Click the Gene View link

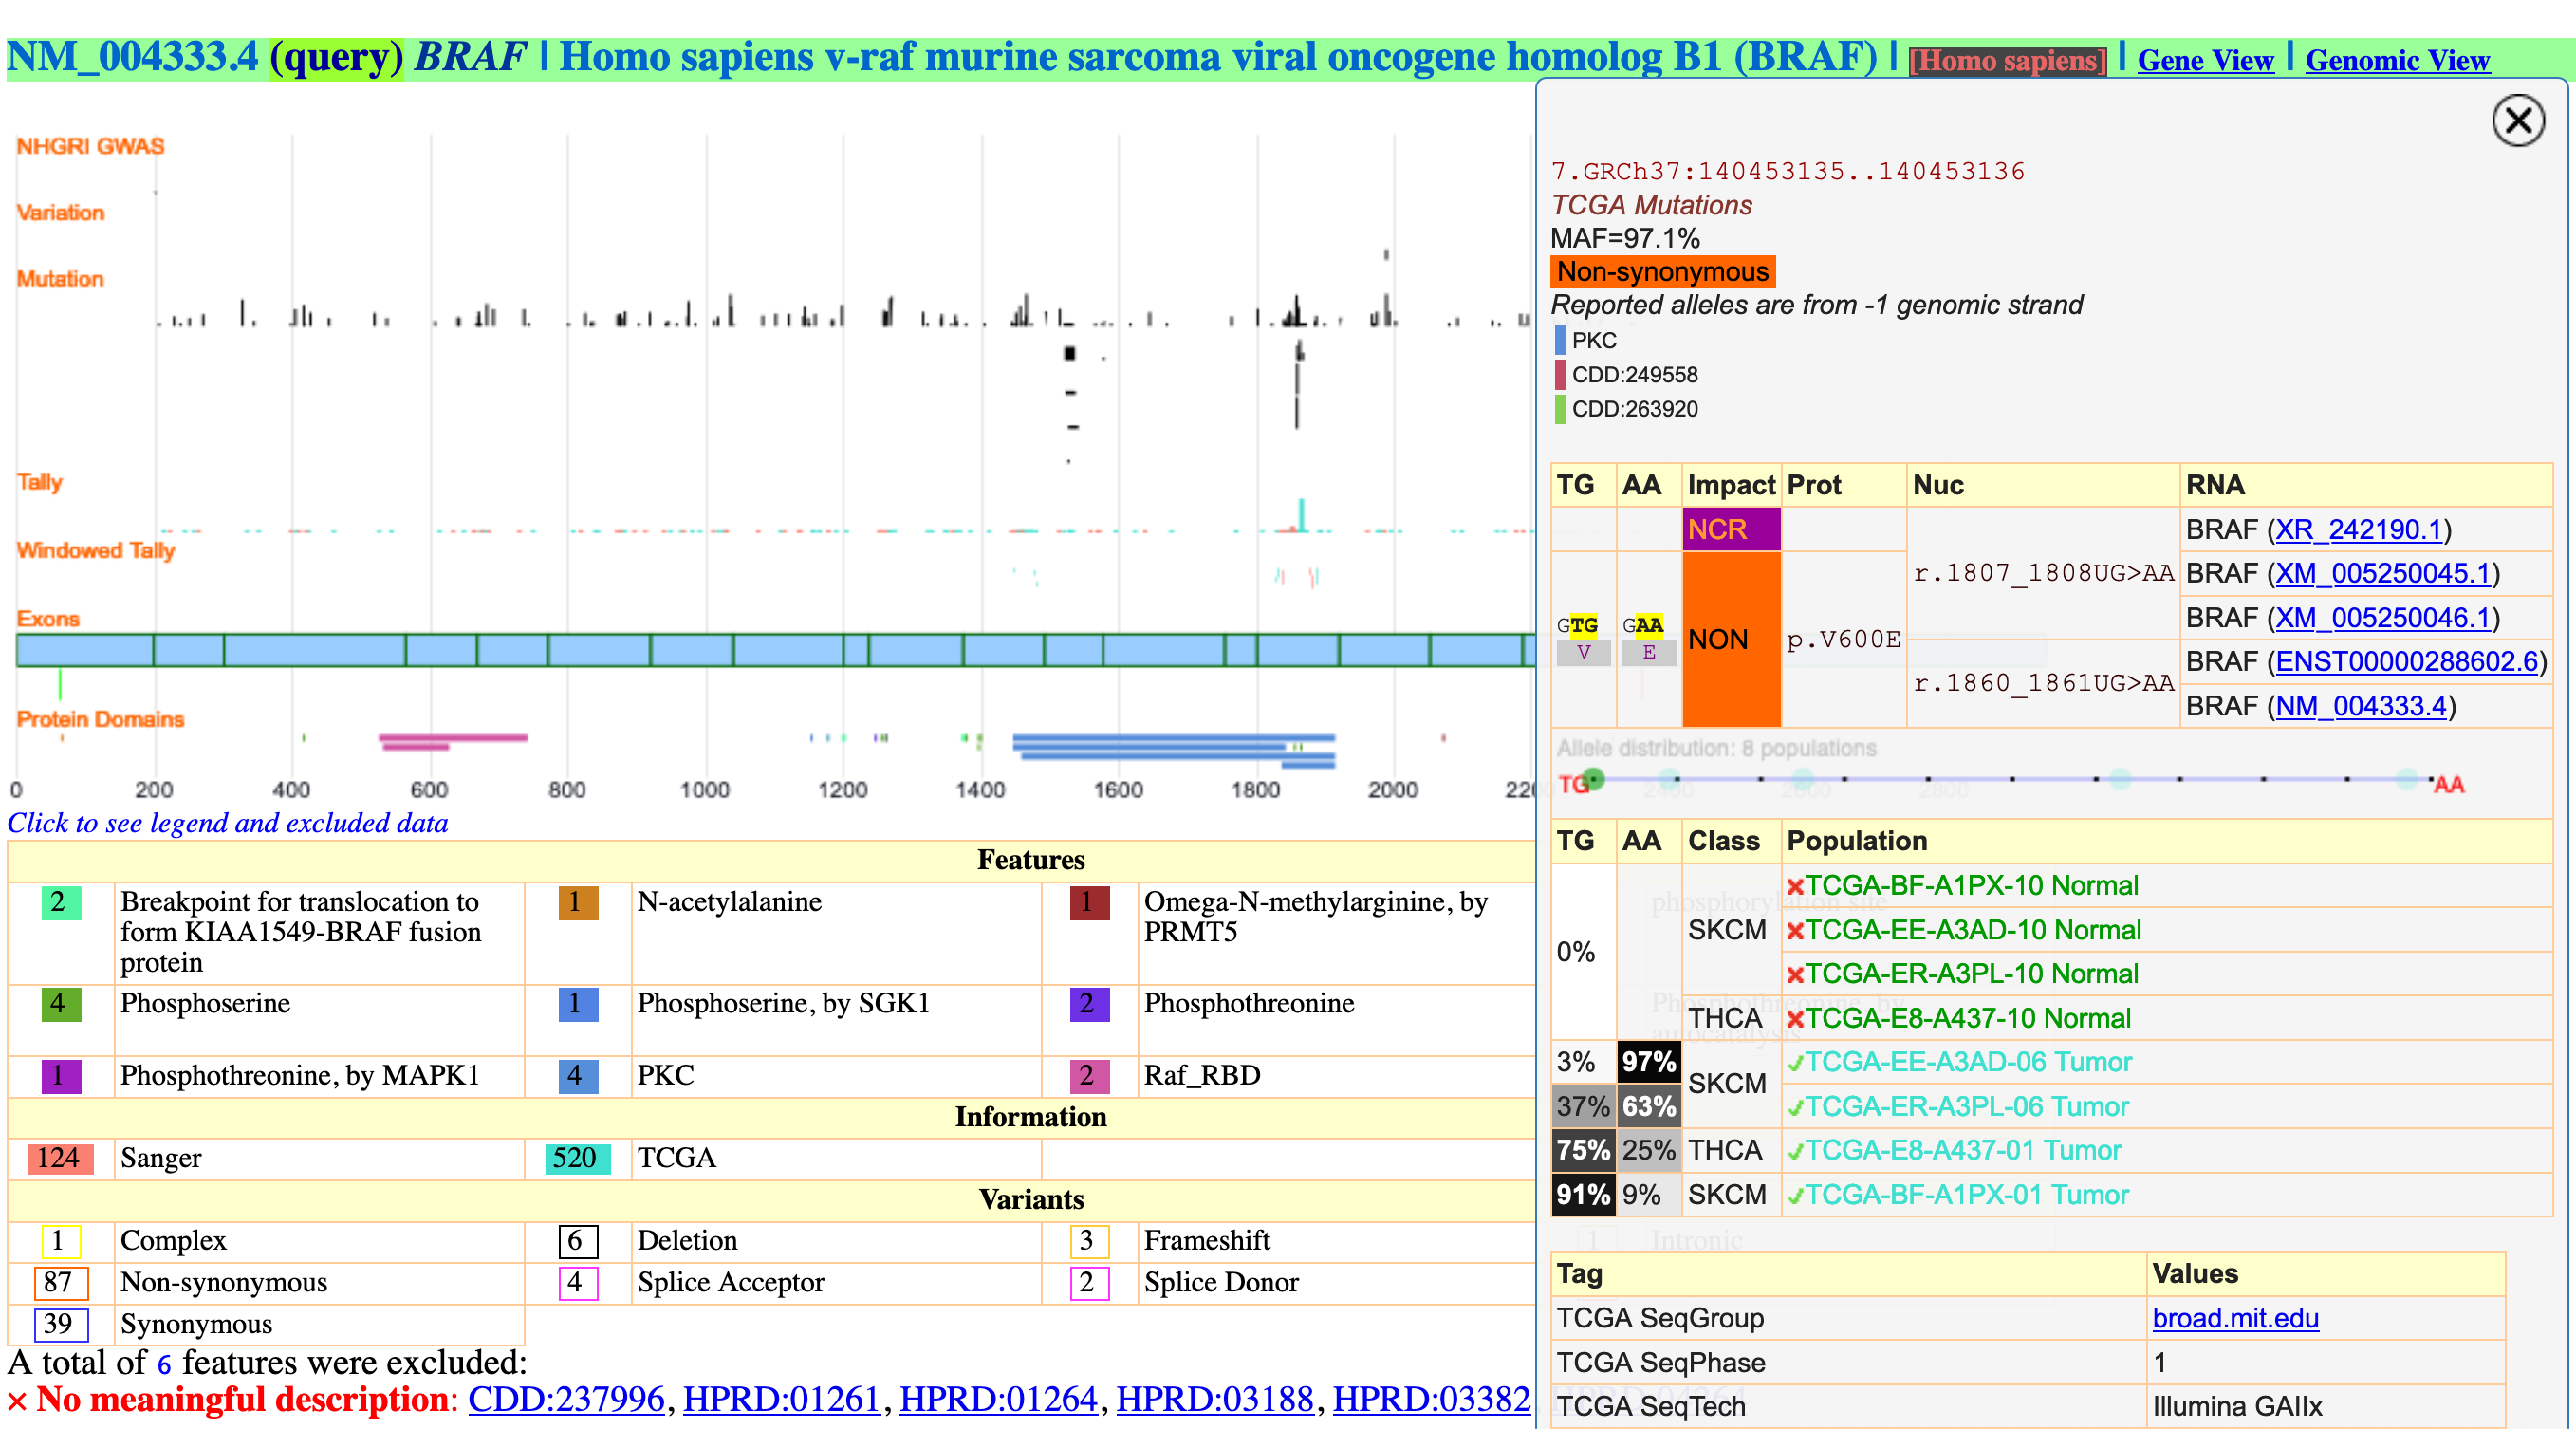click(2204, 60)
